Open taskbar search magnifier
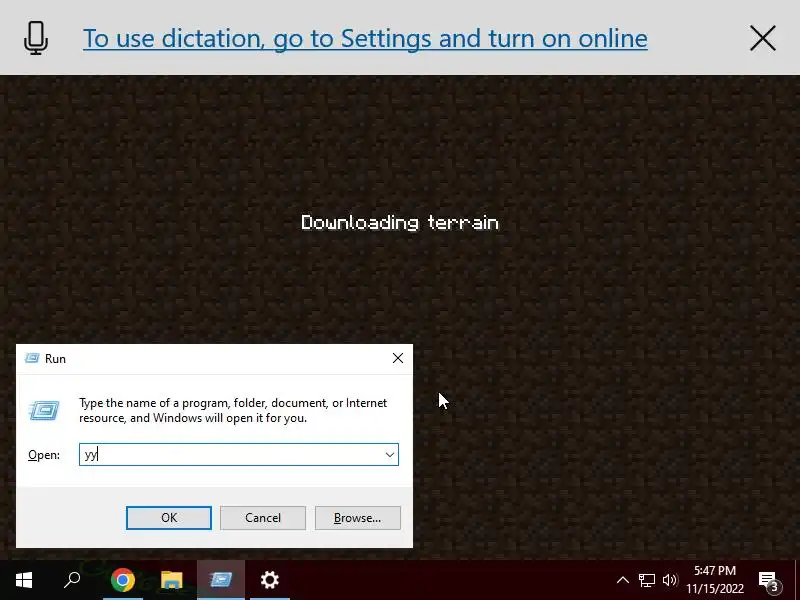 click(72, 580)
